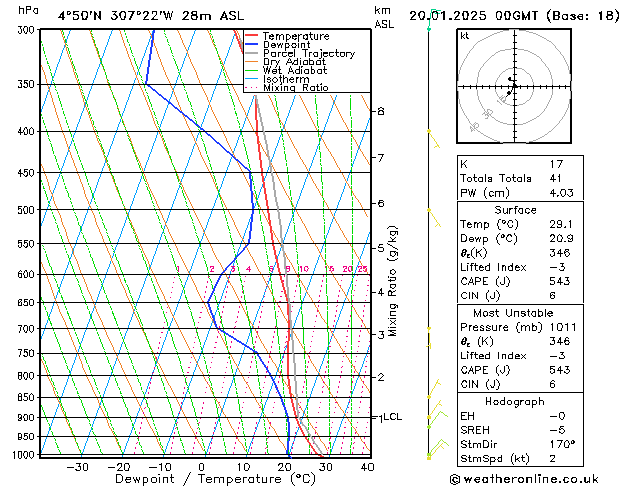Click the 5 km altitude tick label
The height and width of the screenshot is (486, 629).
(381, 248)
